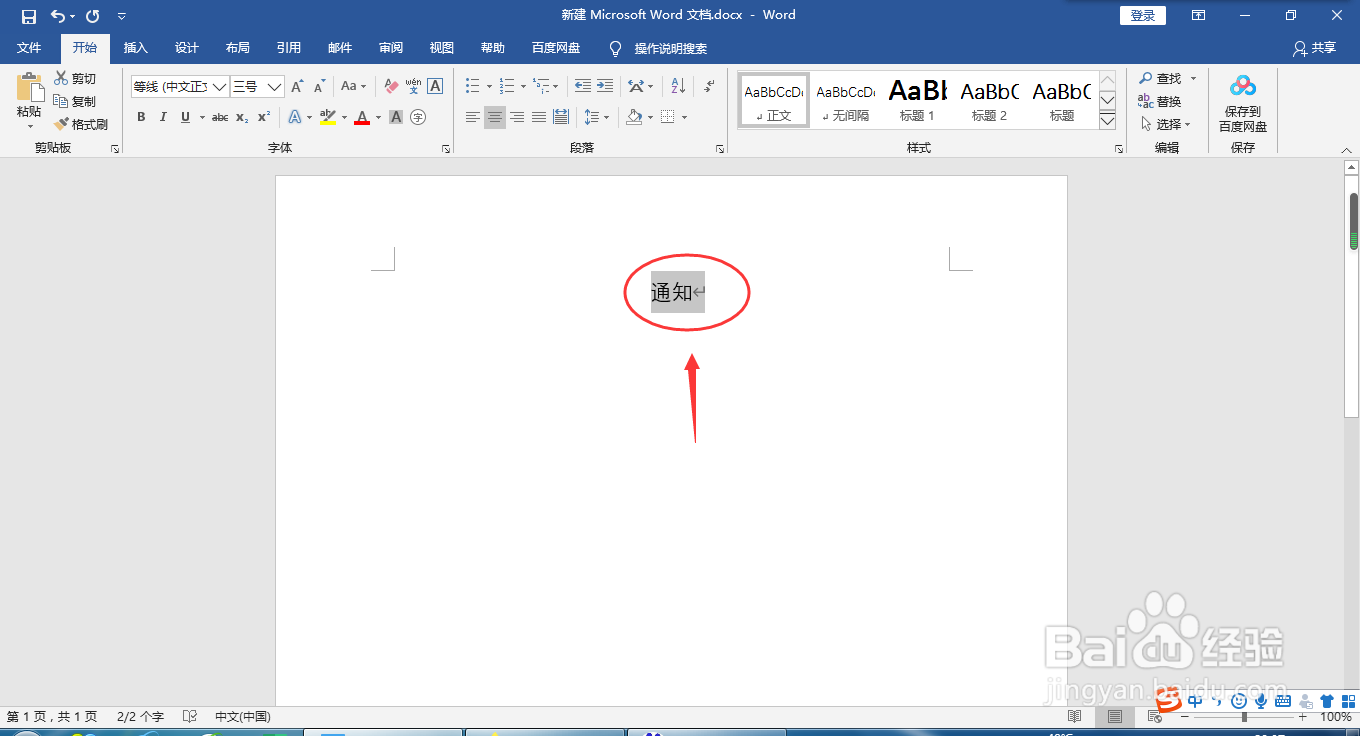Activate the Format Painter 格式刷

click(x=81, y=124)
